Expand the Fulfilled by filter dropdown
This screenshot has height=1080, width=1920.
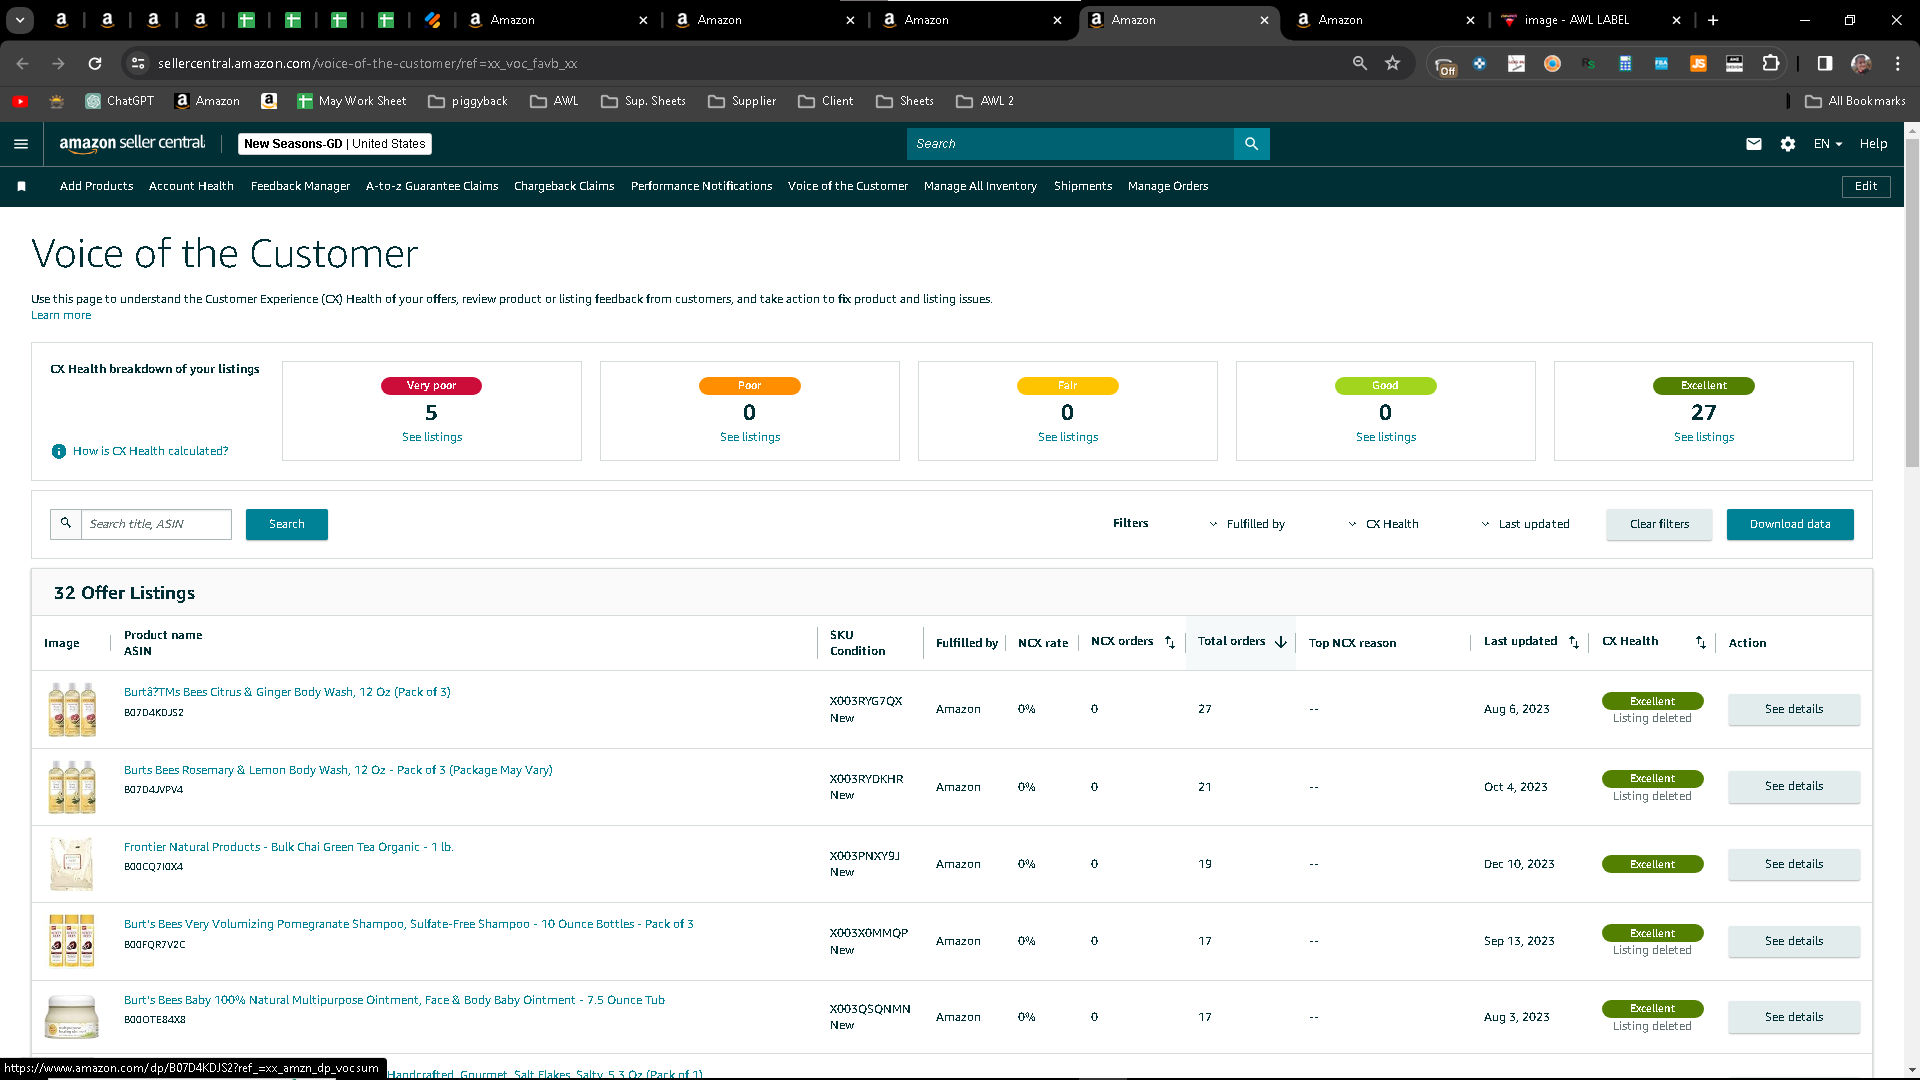click(1247, 524)
